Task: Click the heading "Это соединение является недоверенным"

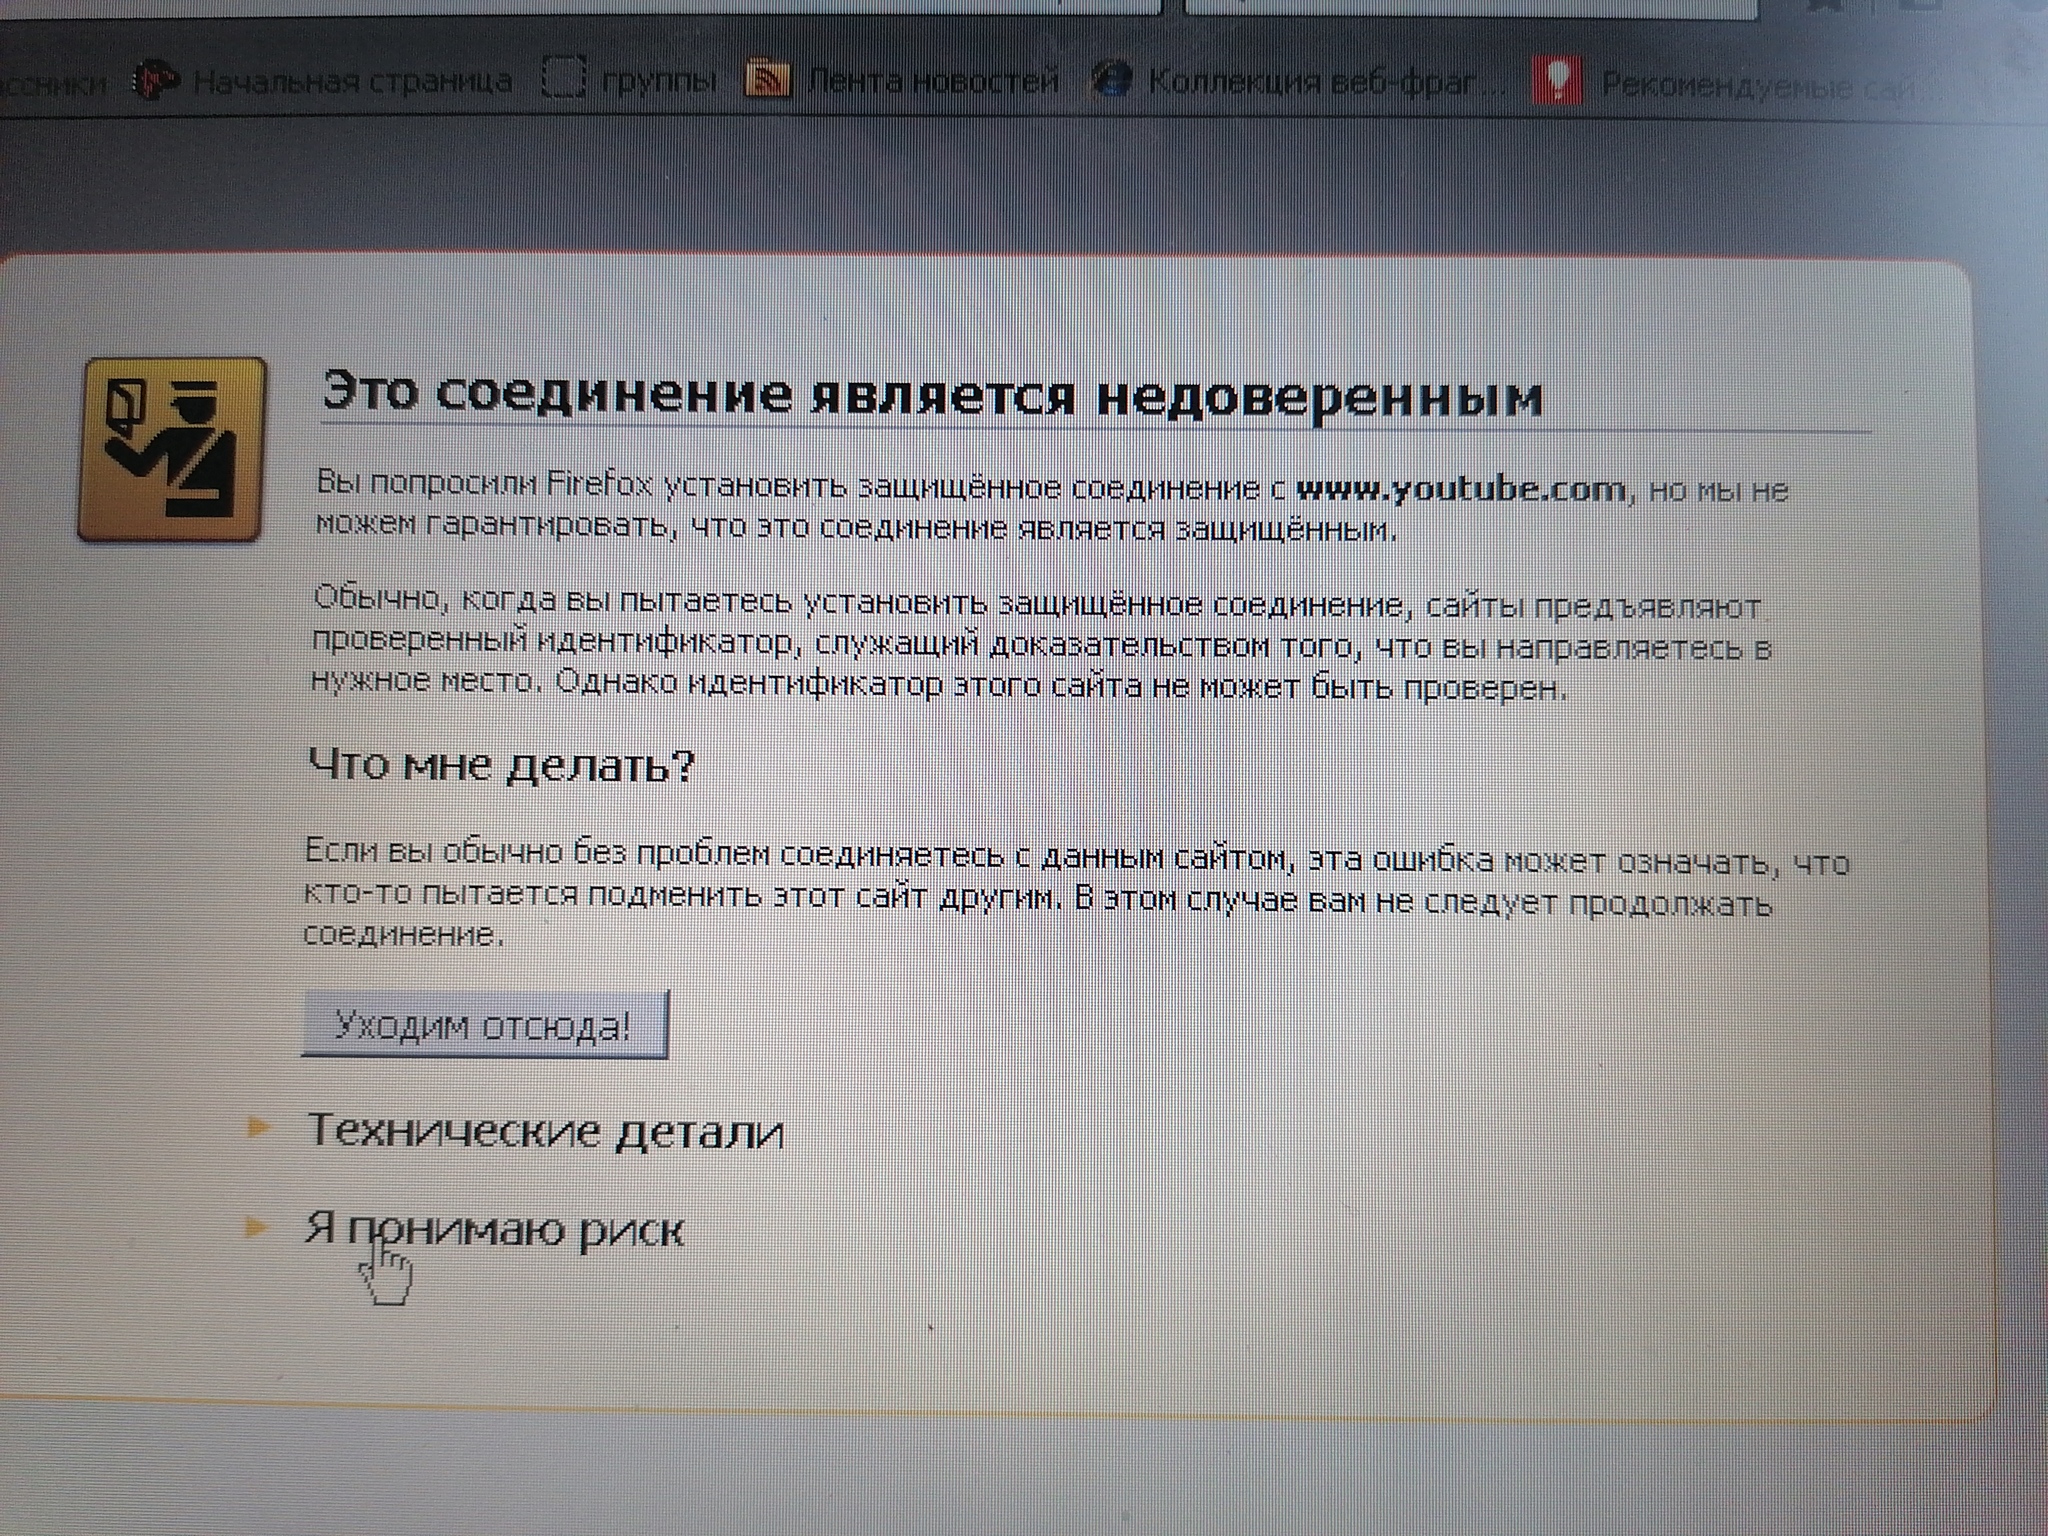Action: pos(931,393)
